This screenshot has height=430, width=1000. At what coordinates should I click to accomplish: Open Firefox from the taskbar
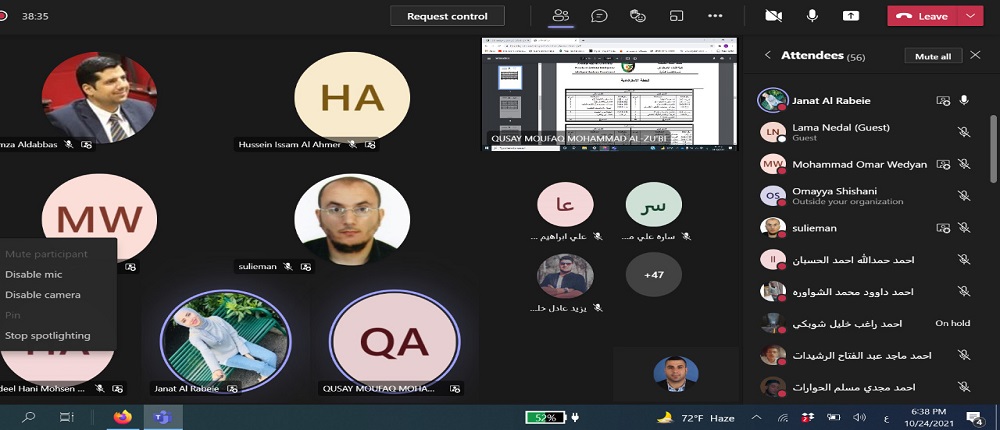[x=123, y=417]
